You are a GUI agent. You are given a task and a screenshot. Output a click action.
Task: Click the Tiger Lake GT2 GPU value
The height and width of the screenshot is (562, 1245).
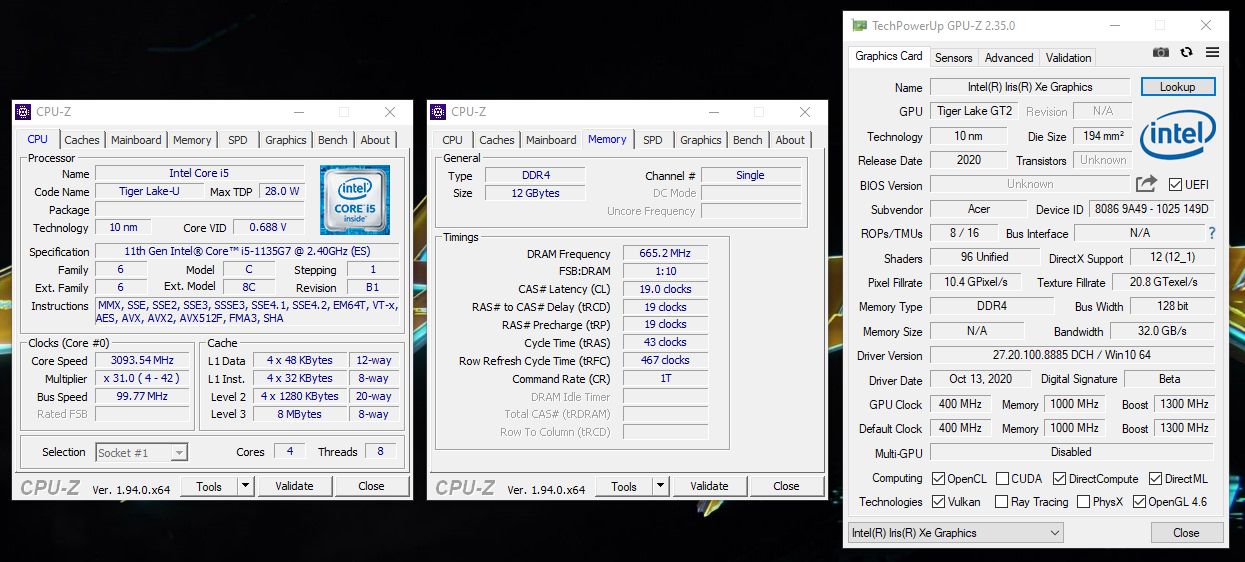[973, 111]
